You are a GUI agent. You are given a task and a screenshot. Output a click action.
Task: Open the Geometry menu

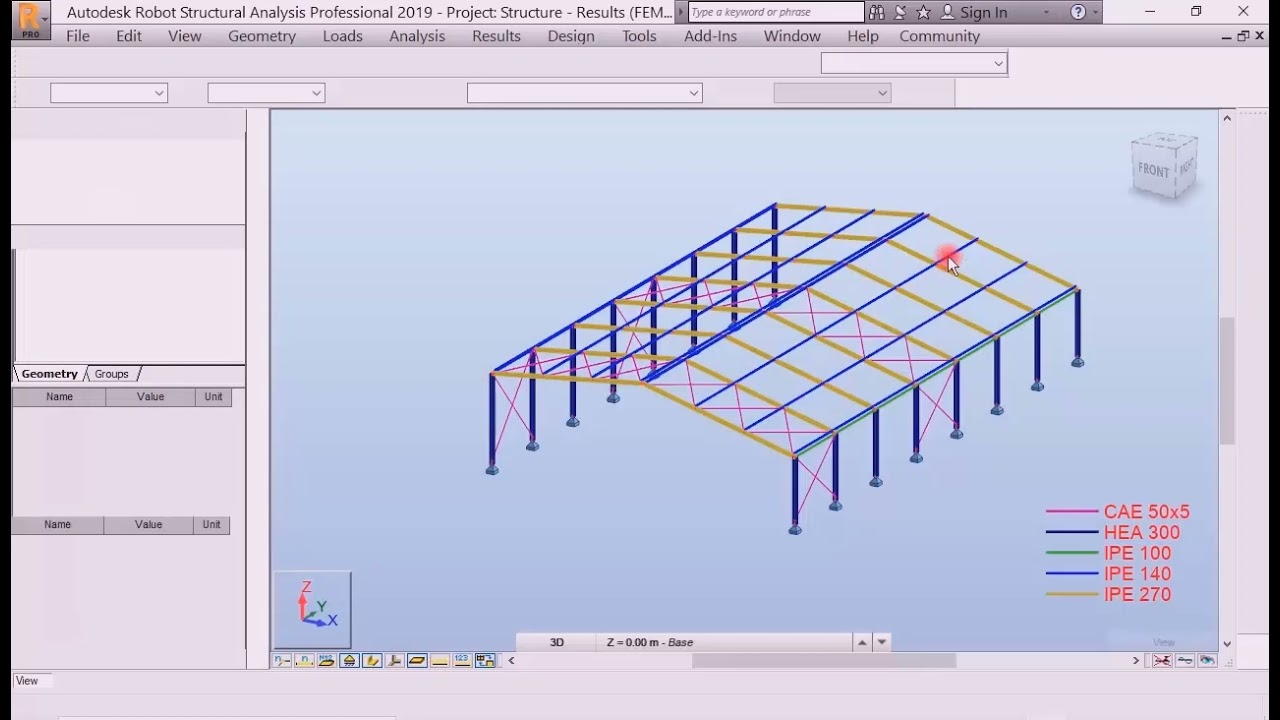[x=262, y=36]
